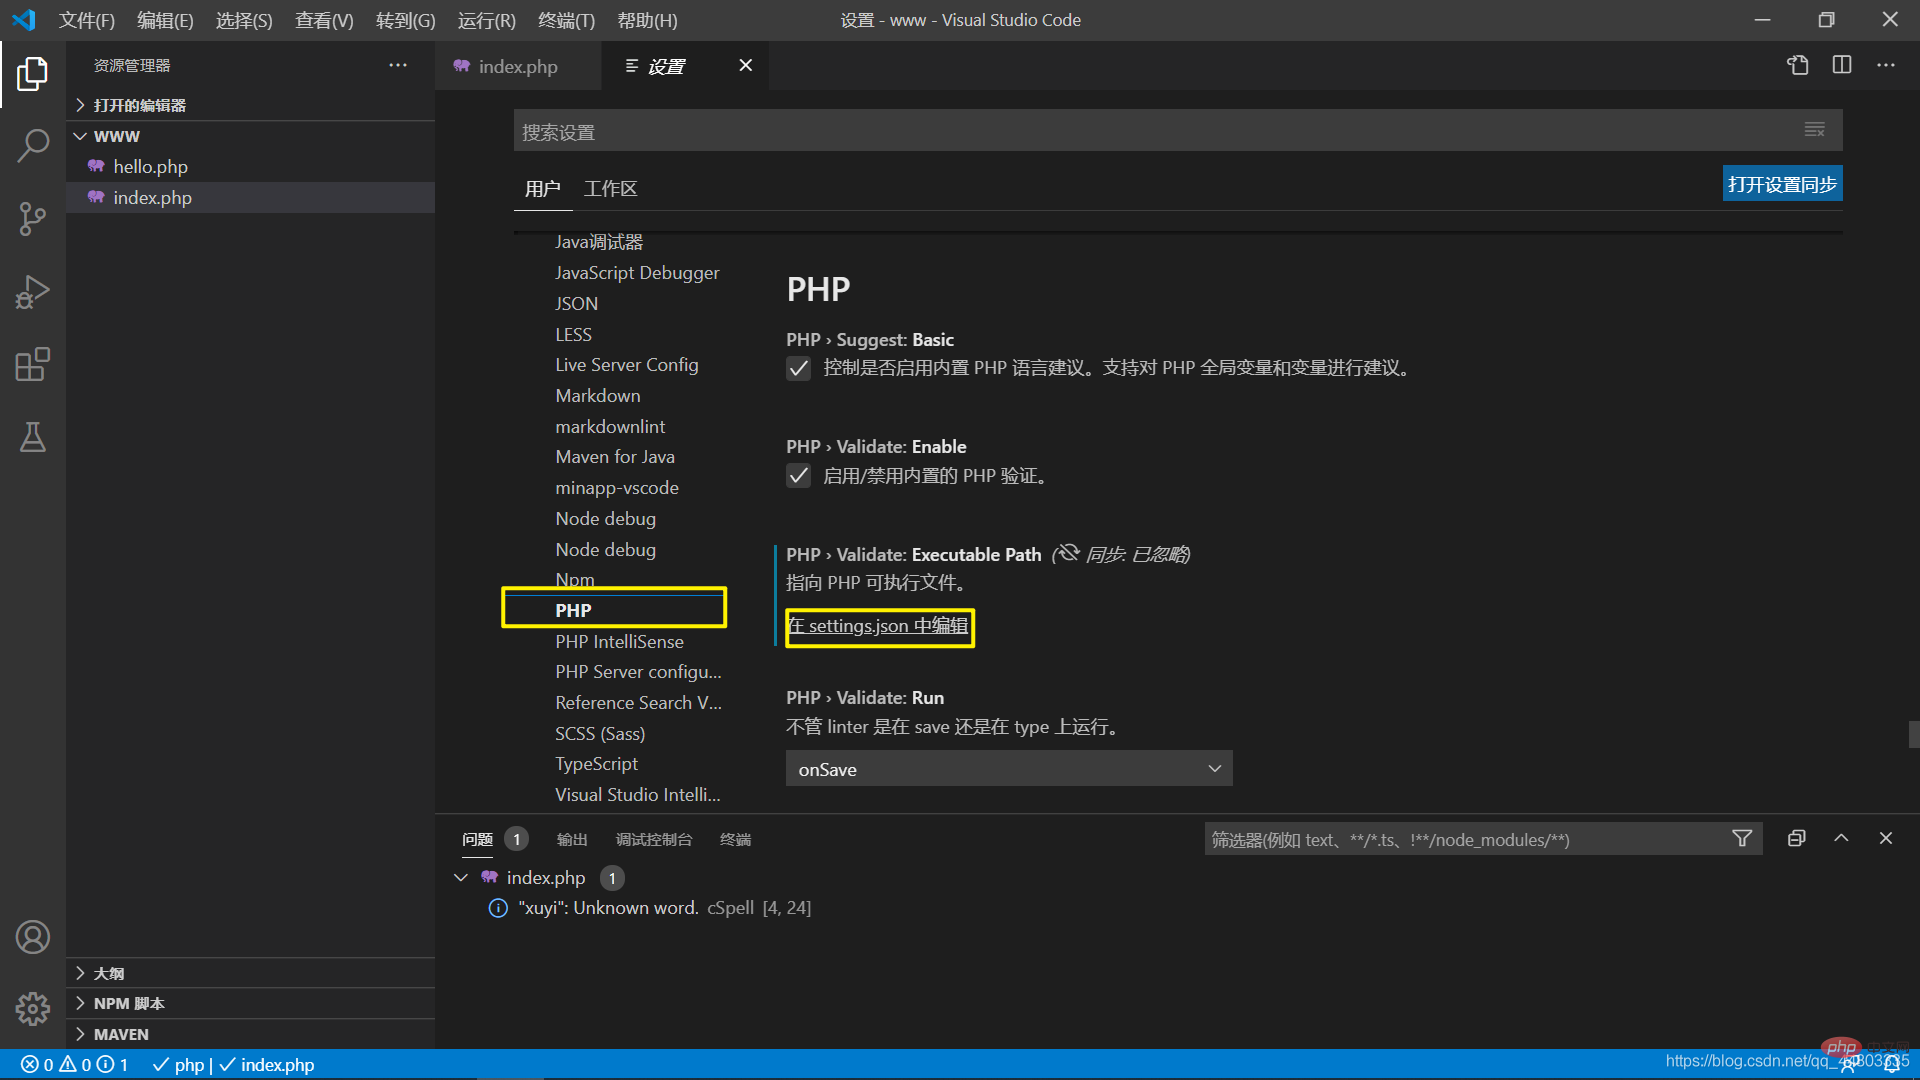
Task: Open the Testing flask view
Action: click(x=32, y=437)
